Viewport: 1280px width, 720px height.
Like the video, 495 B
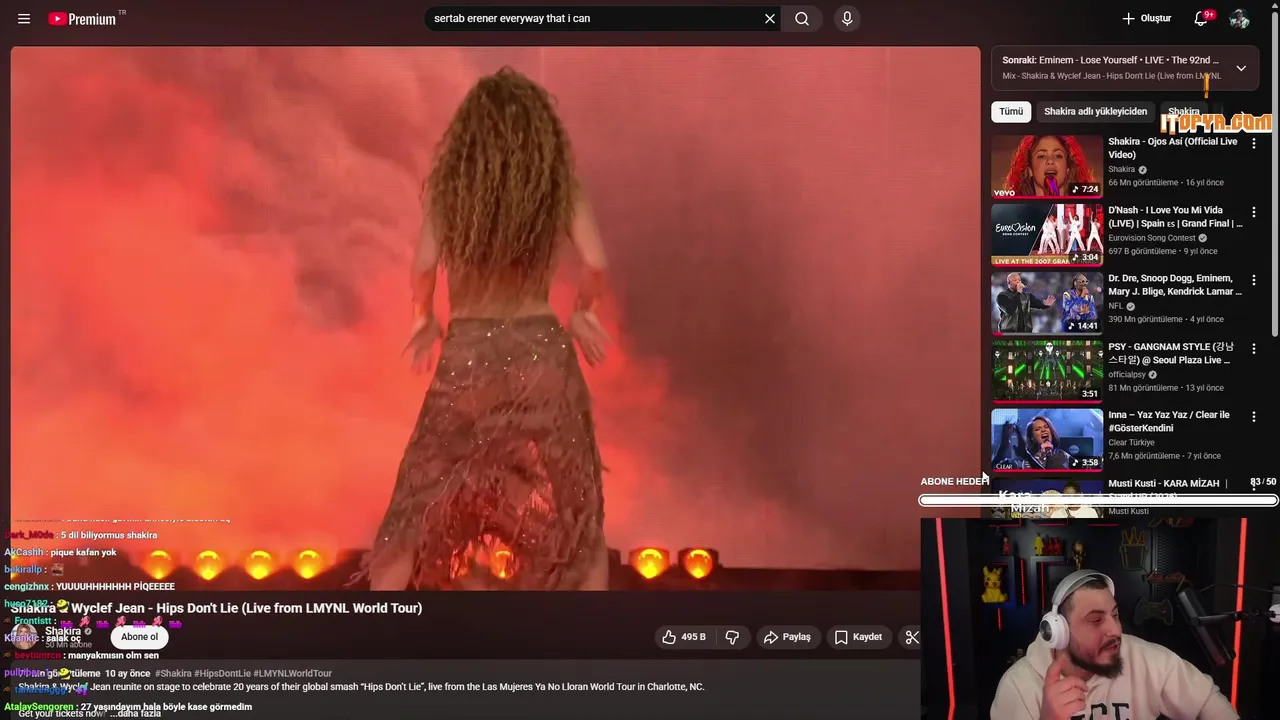683,637
